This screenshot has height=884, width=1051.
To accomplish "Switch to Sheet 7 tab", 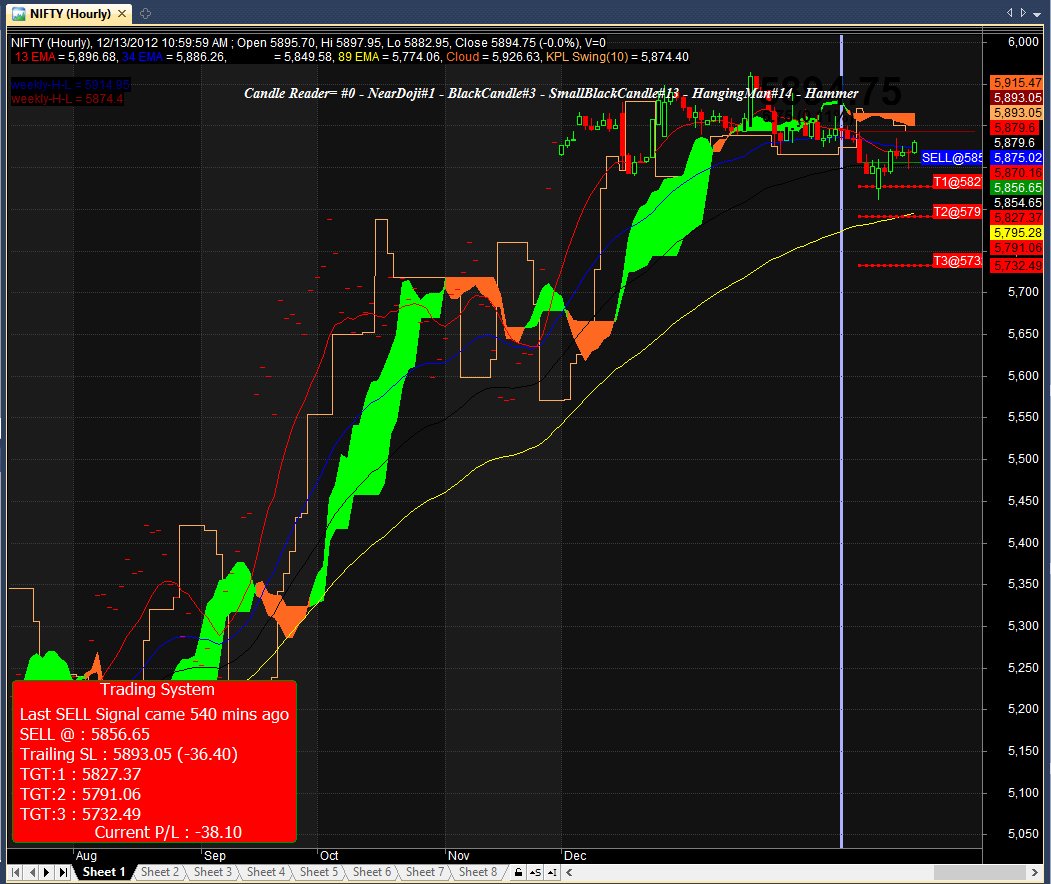I will click(424, 872).
